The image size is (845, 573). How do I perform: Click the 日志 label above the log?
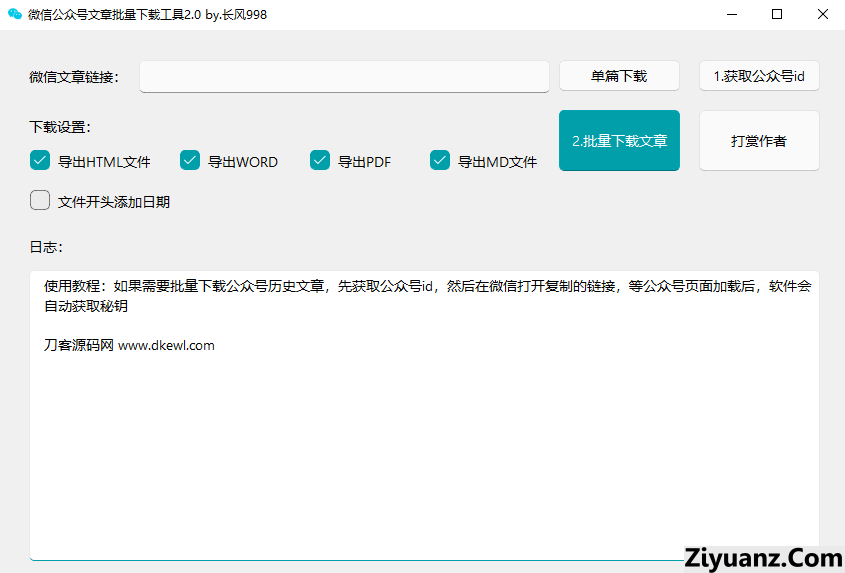46,246
